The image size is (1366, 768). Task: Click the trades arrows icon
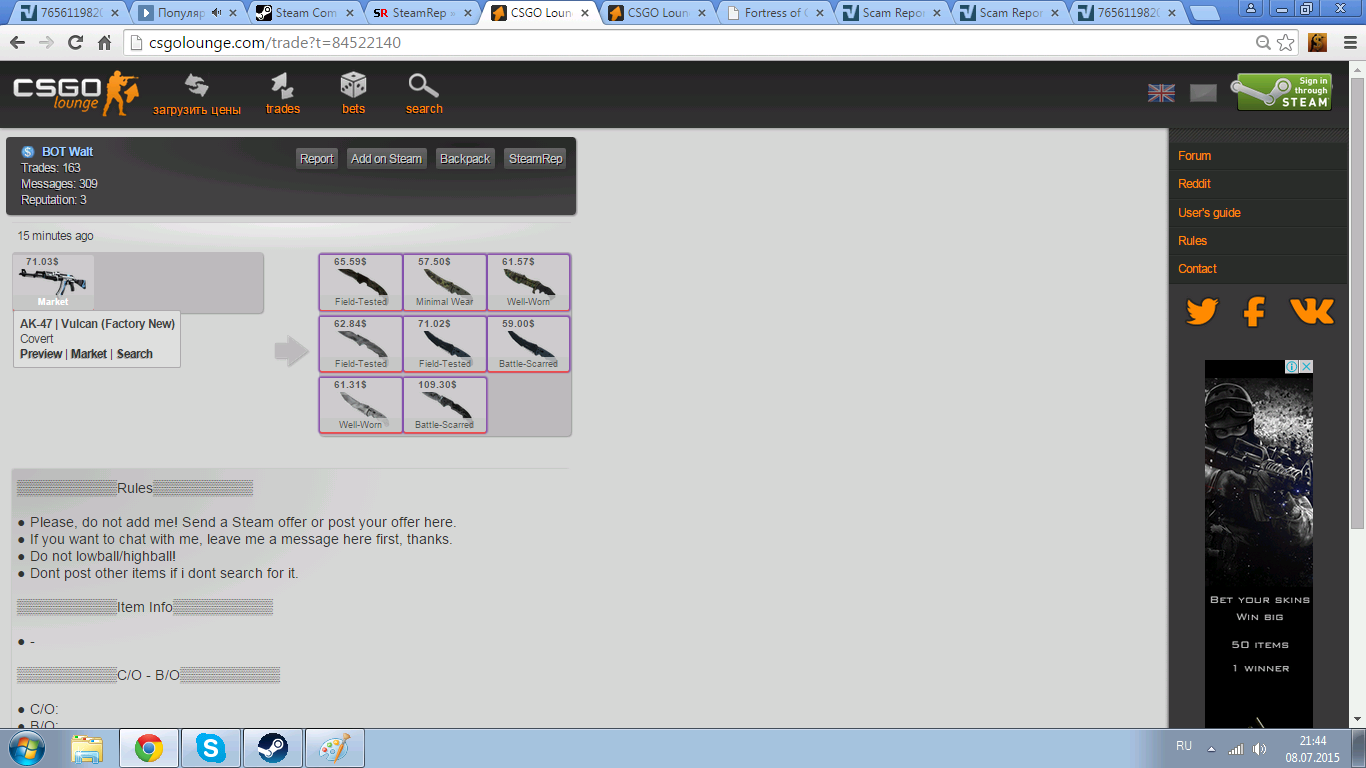pos(283,86)
